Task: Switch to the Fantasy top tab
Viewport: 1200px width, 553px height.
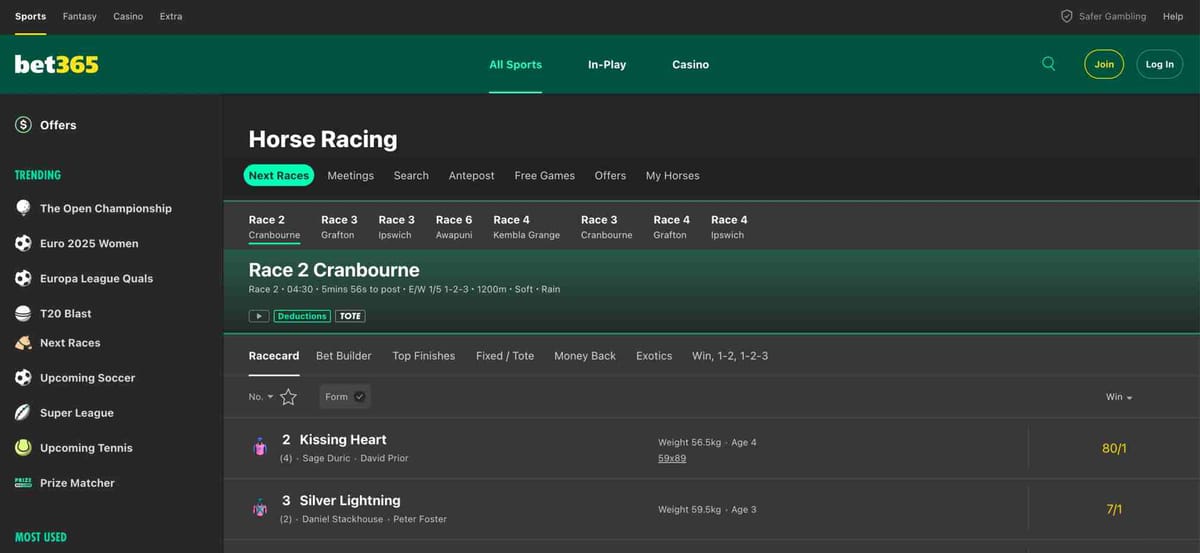Action: [x=79, y=16]
